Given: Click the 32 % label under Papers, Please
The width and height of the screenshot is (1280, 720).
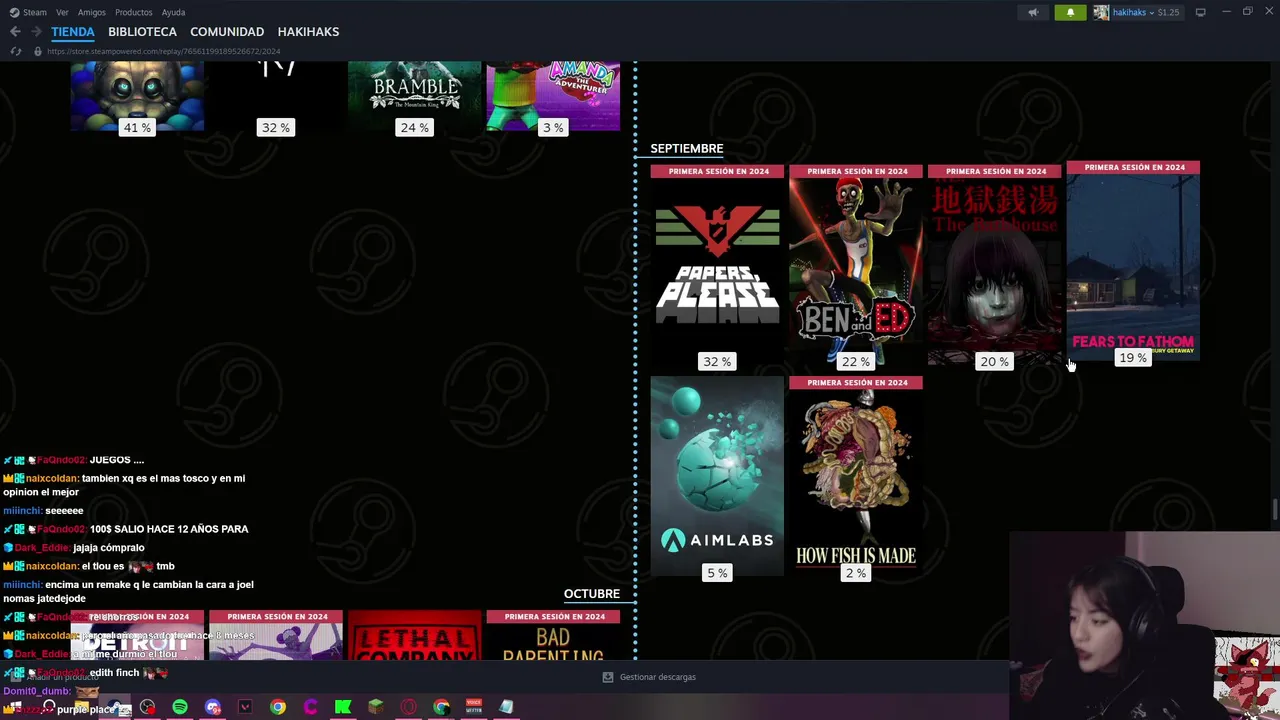Looking at the screenshot, I should 717,362.
